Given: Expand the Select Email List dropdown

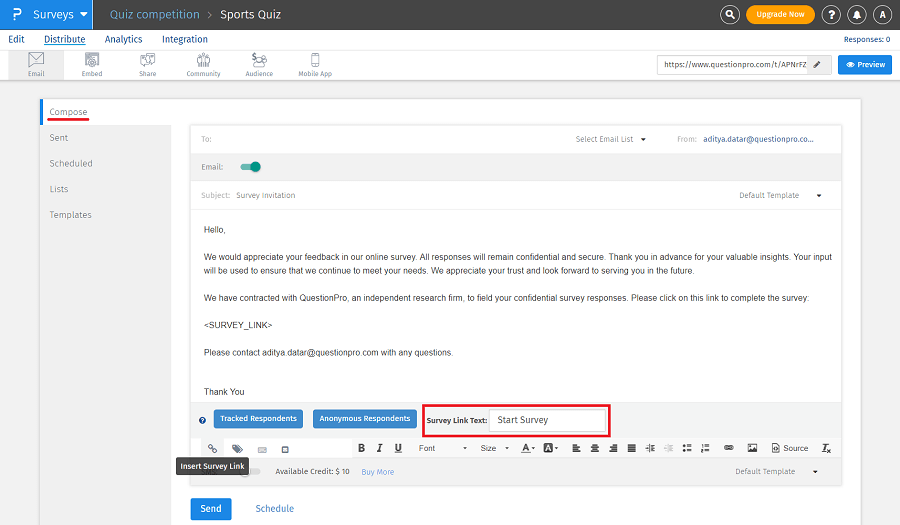Looking at the screenshot, I should [x=611, y=139].
